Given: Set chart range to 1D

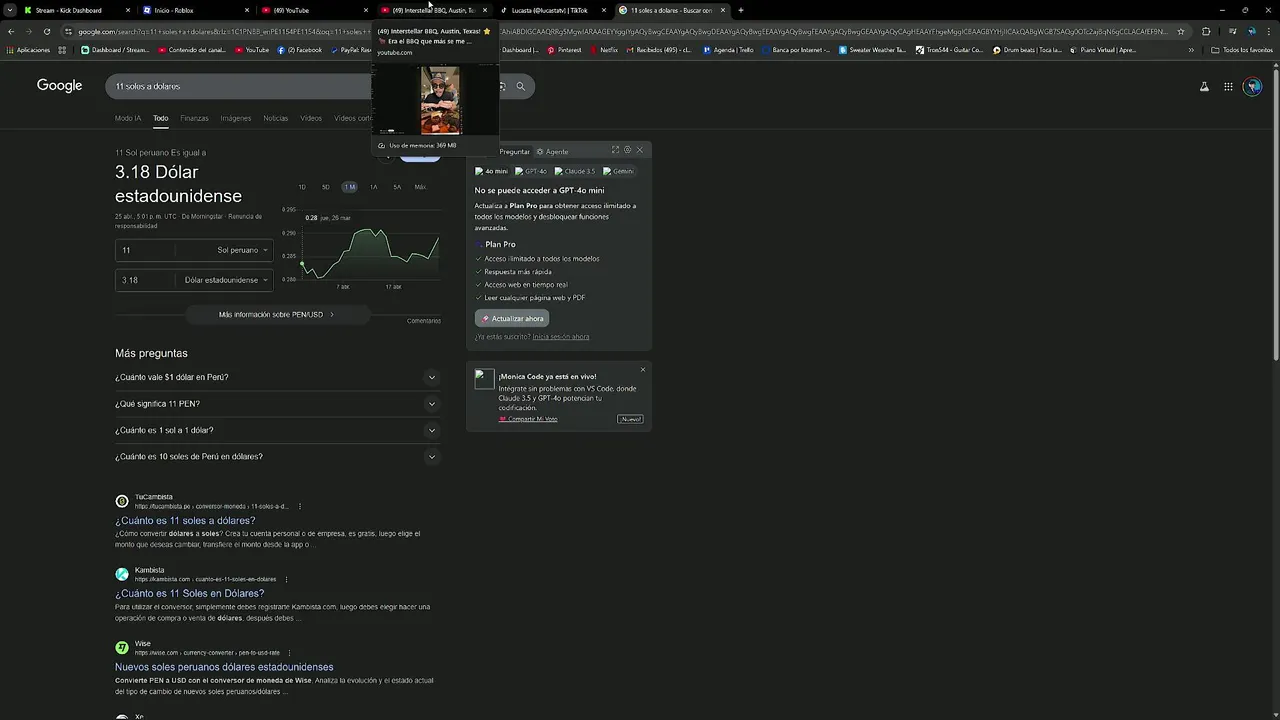Looking at the screenshot, I should (302, 187).
